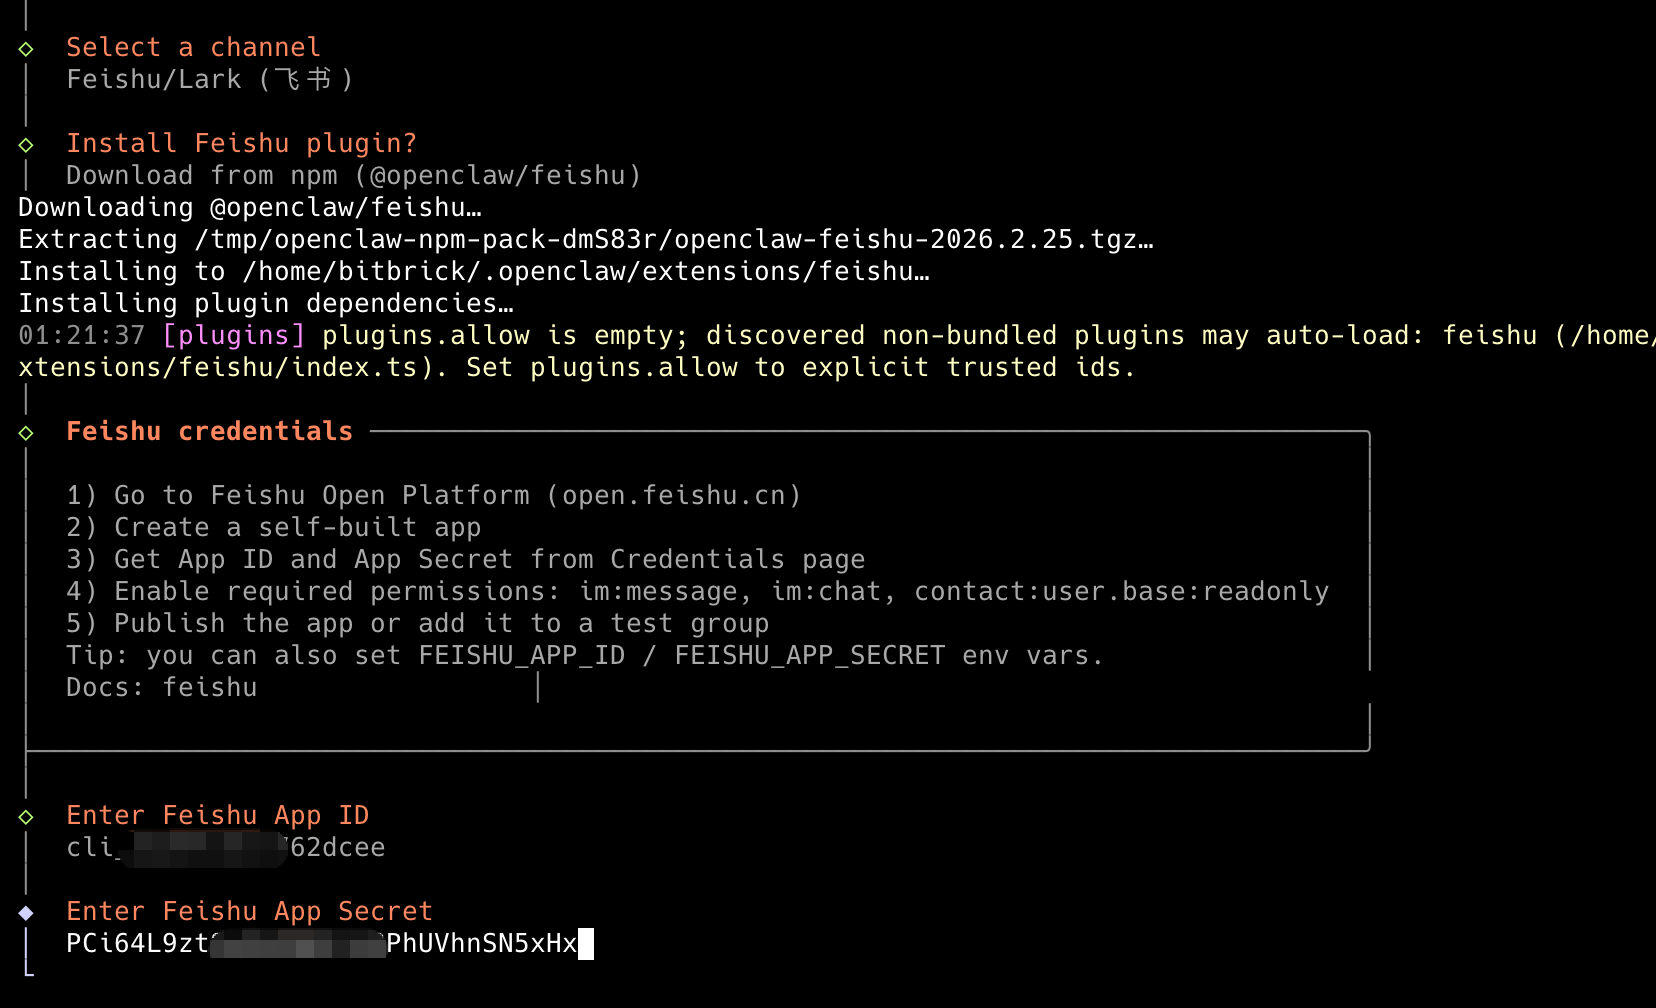The height and width of the screenshot is (1008, 1656).
Task: Click the bottom-left corner bracket of the prompt
Action: [28, 969]
